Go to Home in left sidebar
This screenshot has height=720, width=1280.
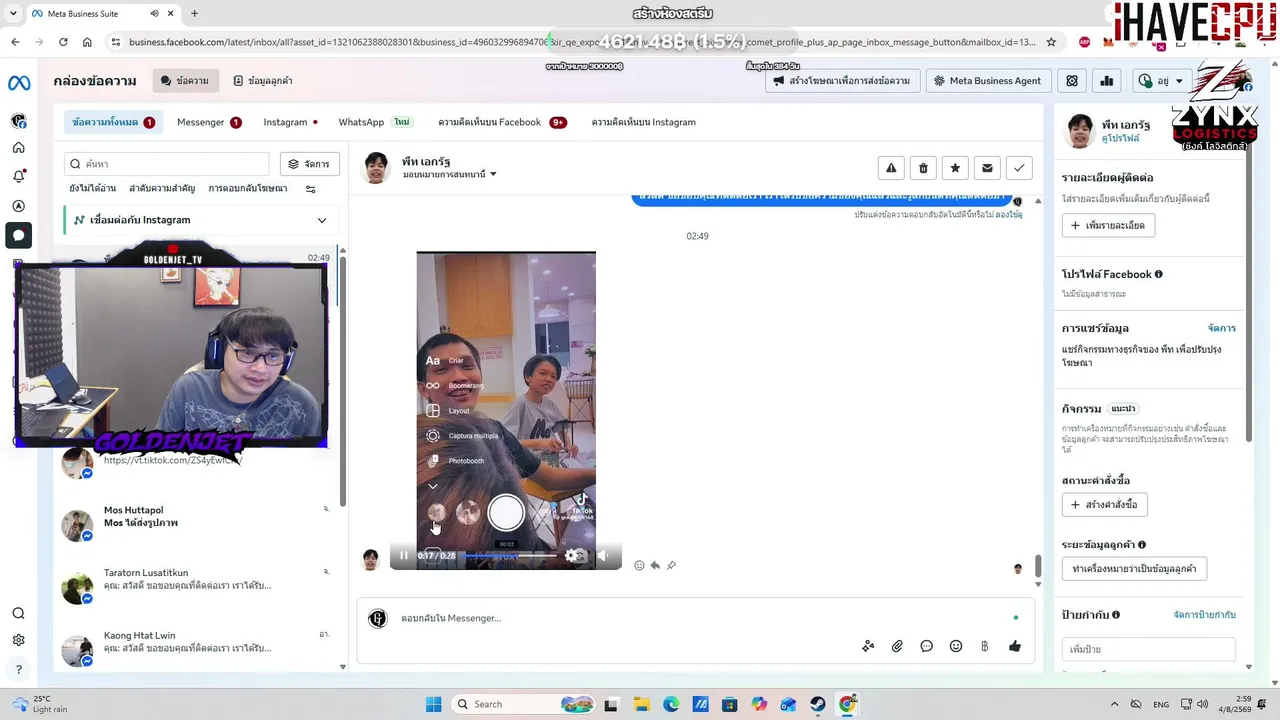pos(19,148)
